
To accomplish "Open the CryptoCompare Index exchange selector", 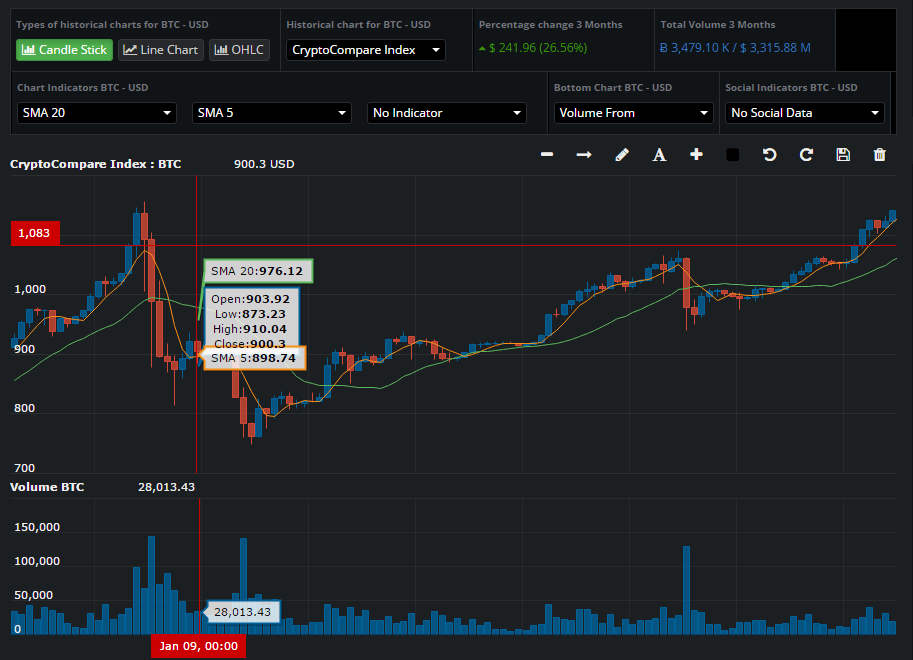I will tap(365, 49).
